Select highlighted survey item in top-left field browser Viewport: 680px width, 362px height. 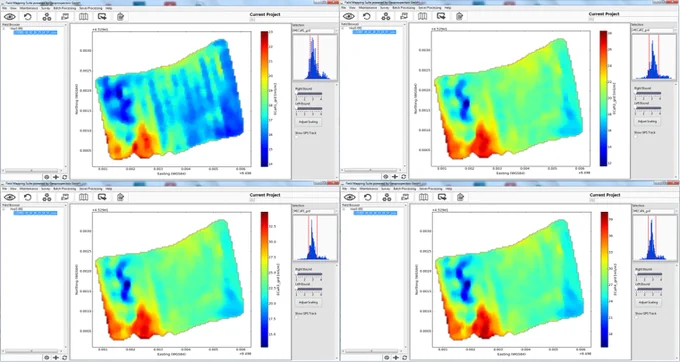point(35,33)
